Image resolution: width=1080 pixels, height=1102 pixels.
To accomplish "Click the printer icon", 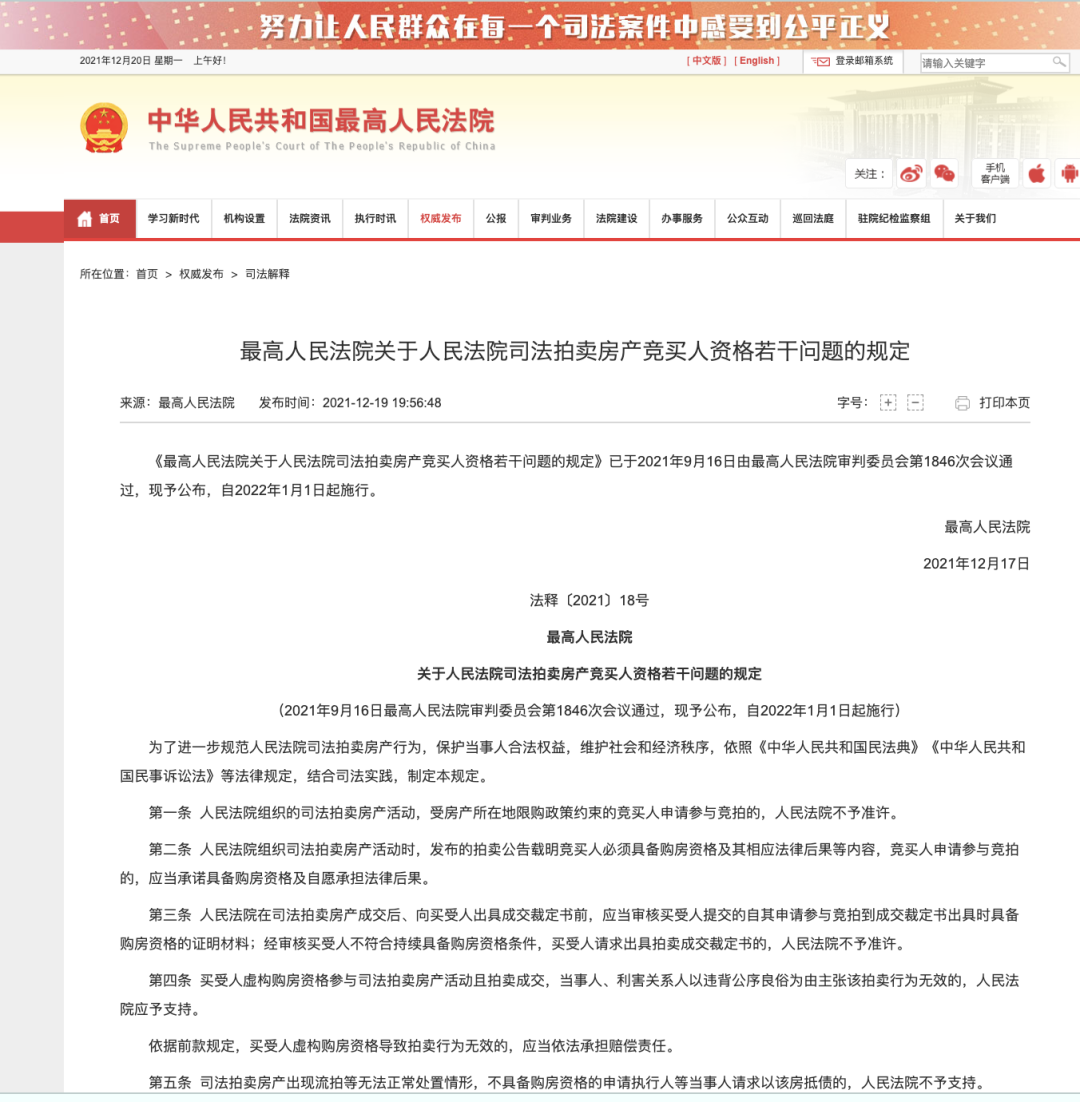I will point(962,403).
